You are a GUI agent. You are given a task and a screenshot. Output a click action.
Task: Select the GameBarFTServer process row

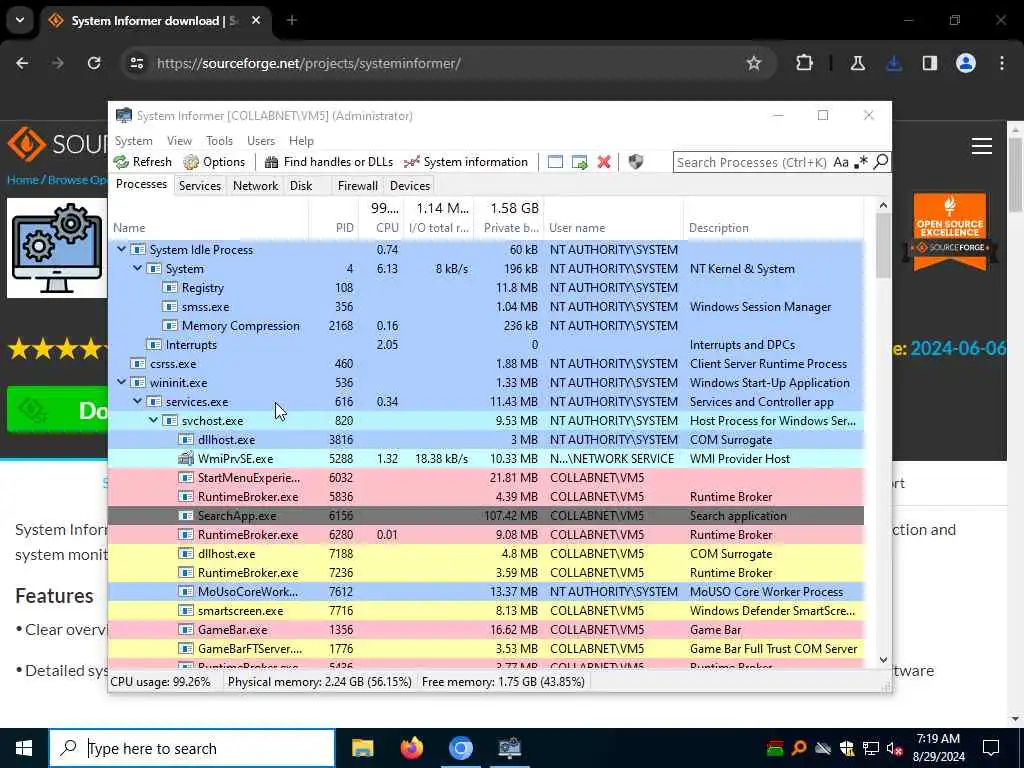[x=486, y=648]
